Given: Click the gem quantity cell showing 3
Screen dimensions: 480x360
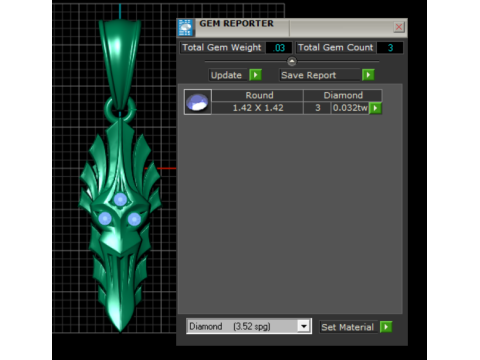Looking at the screenshot, I should point(317,108).
